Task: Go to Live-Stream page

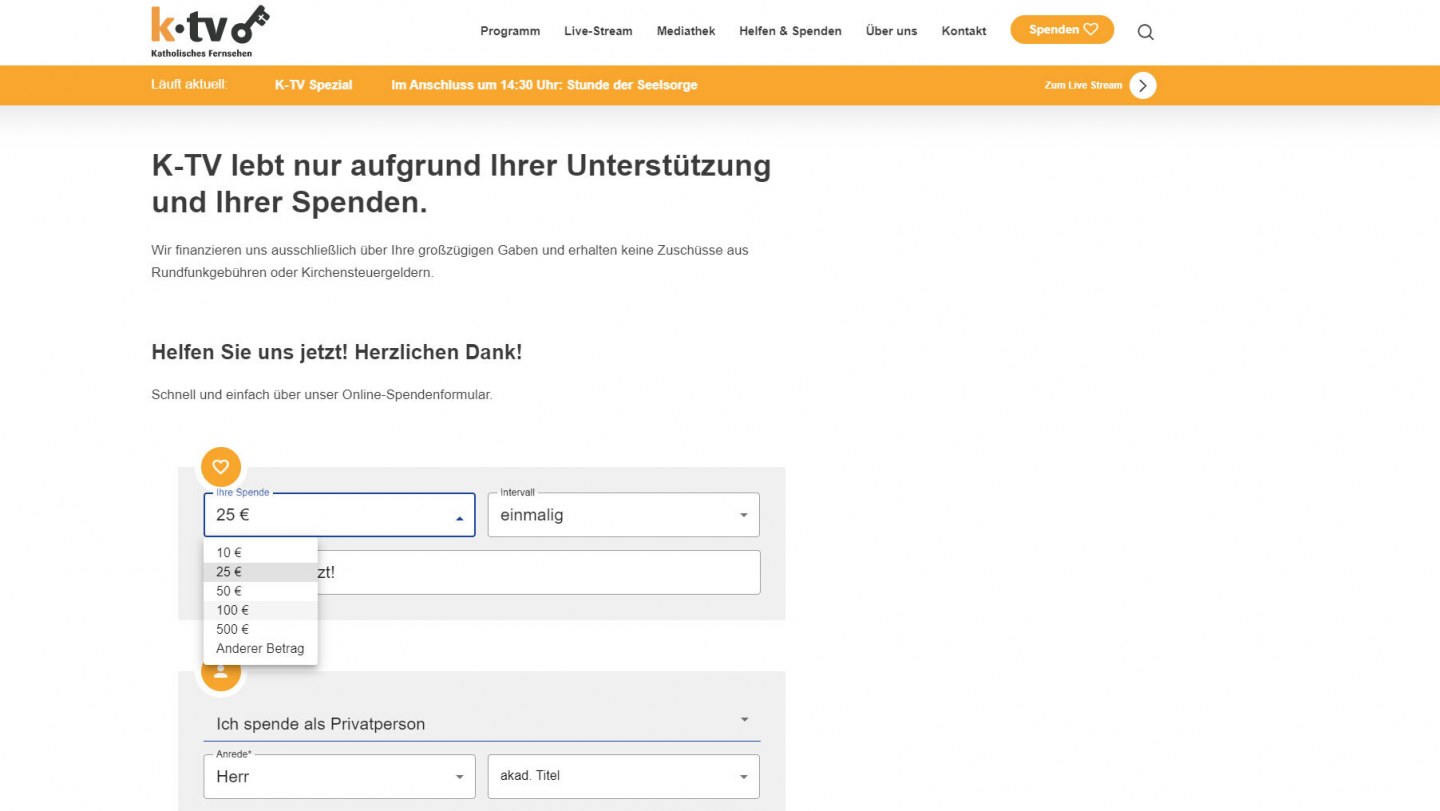Action: pyautogui.click(x=598, y=31)
